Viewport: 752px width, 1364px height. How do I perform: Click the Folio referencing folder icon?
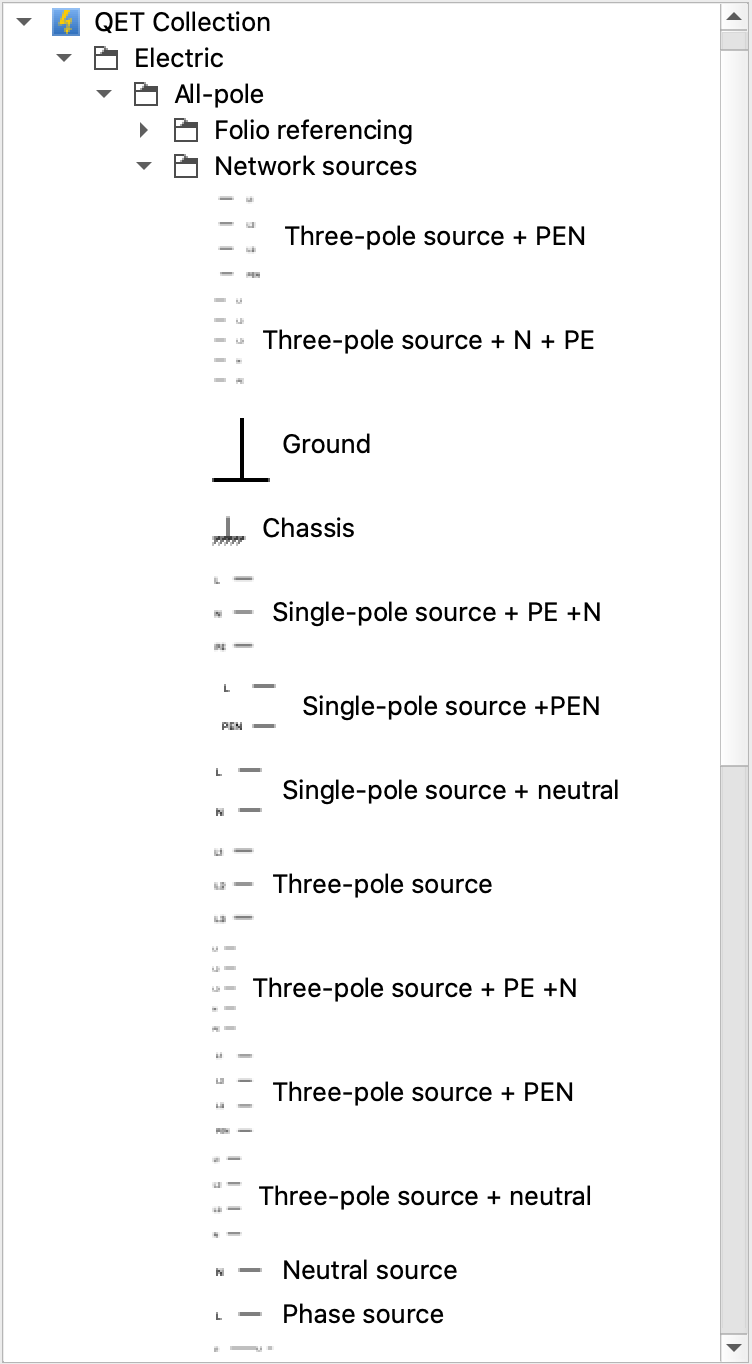click(186, 130)
